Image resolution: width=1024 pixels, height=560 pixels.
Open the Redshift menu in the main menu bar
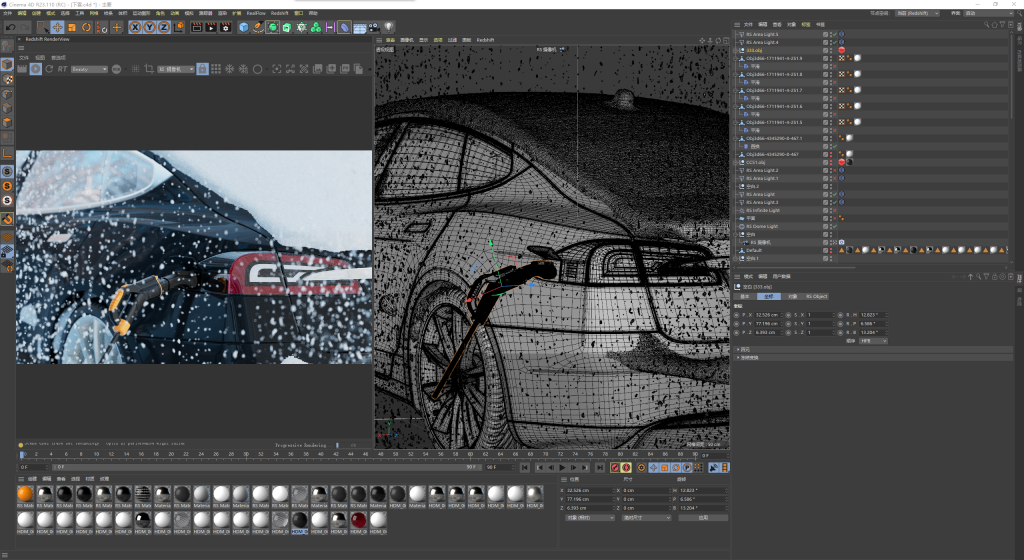[x=280, y=13]
